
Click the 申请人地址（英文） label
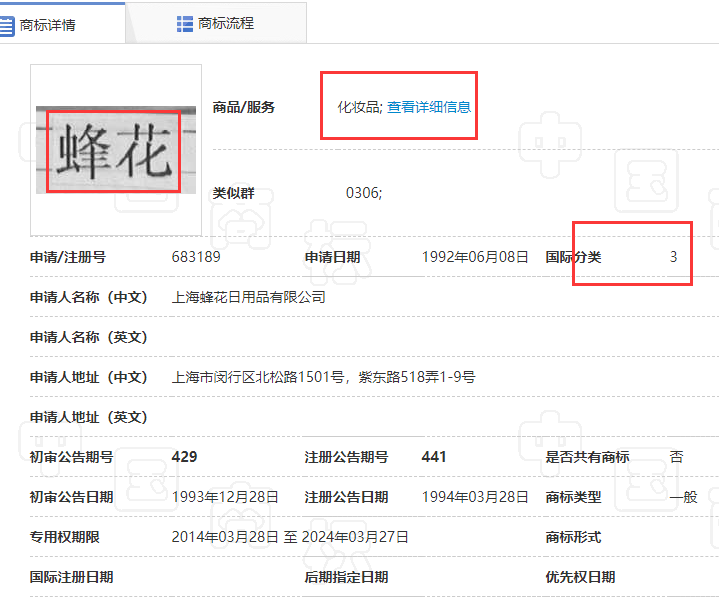point(88,417)
